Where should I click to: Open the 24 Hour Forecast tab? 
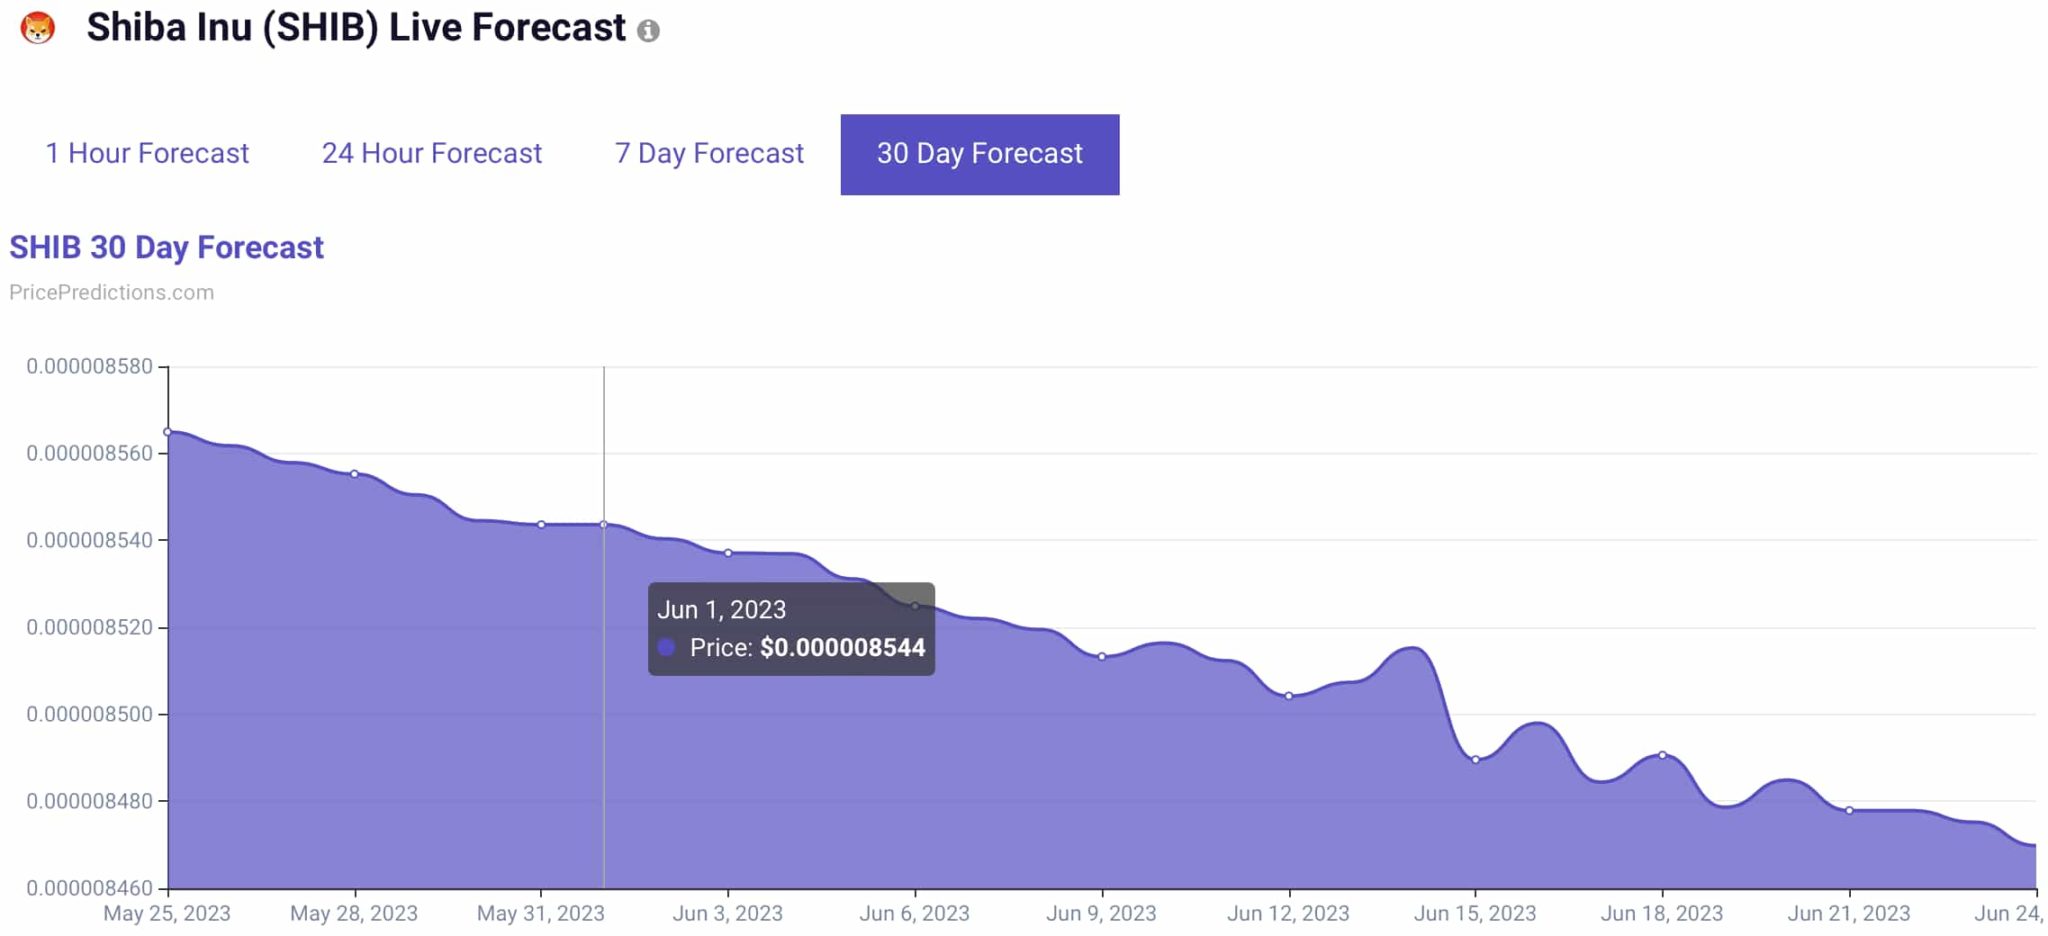pyautogui.click(x=430, y=153)
